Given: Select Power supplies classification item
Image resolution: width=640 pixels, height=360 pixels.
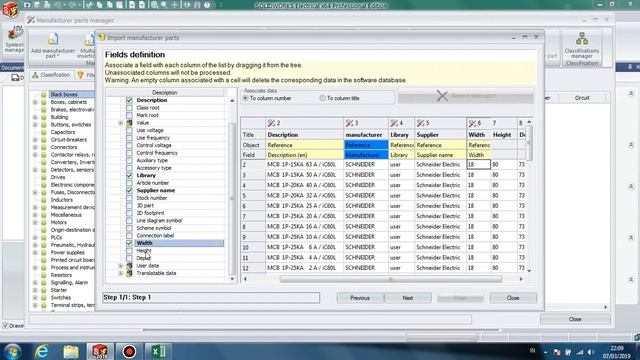Looking at the screenshot, I should click(x=67, y=252).
